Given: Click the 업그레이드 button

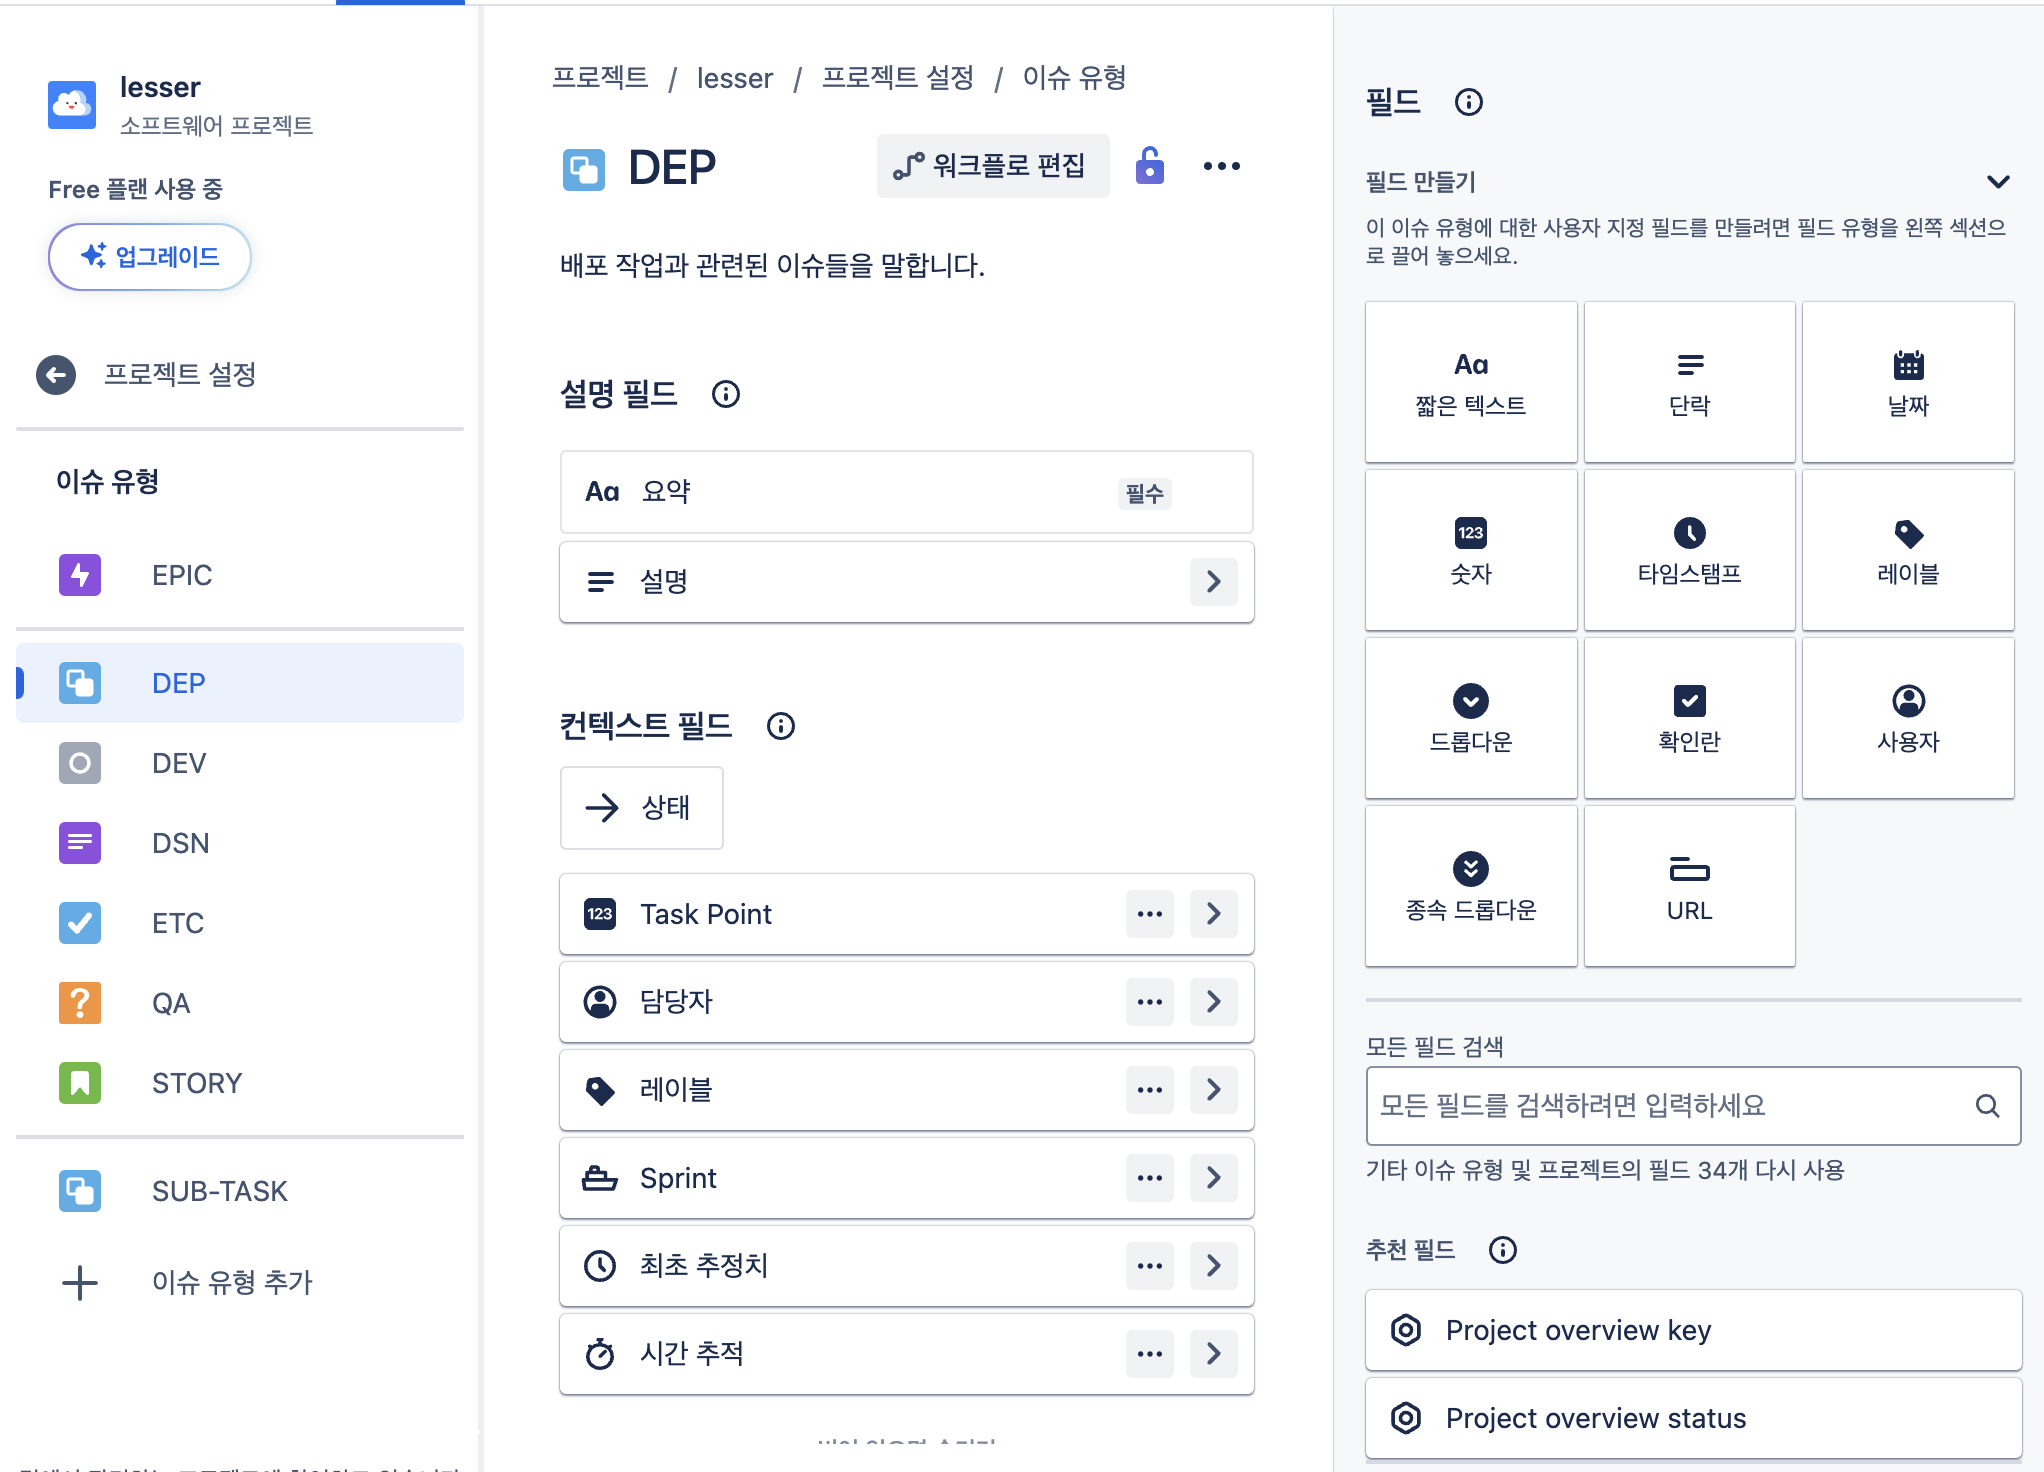Looking at the screenshot, I should pyautogui.click(x=149, y=257).
